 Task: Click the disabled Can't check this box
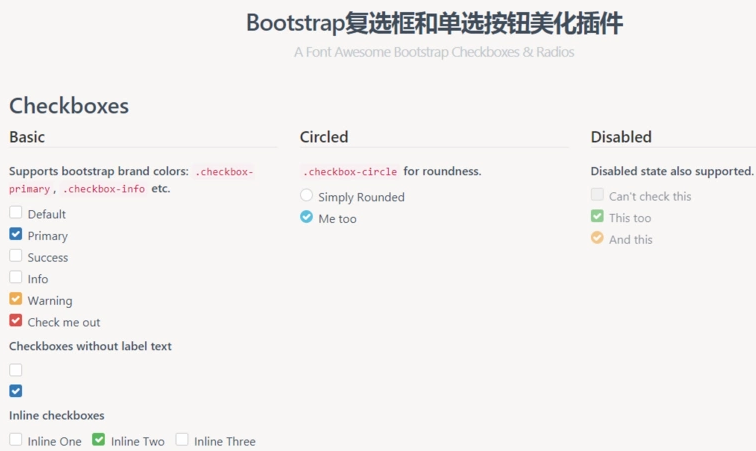coord(597,195)
